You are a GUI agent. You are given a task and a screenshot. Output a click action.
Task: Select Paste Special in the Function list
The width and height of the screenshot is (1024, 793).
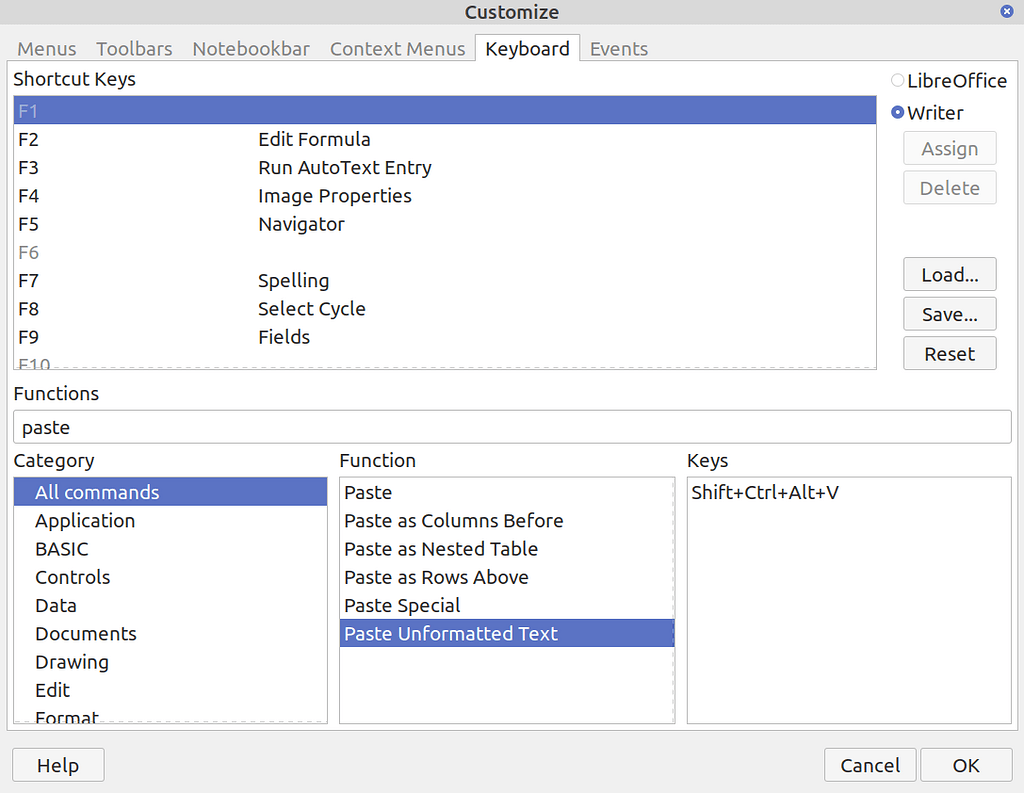coord(400,605)
